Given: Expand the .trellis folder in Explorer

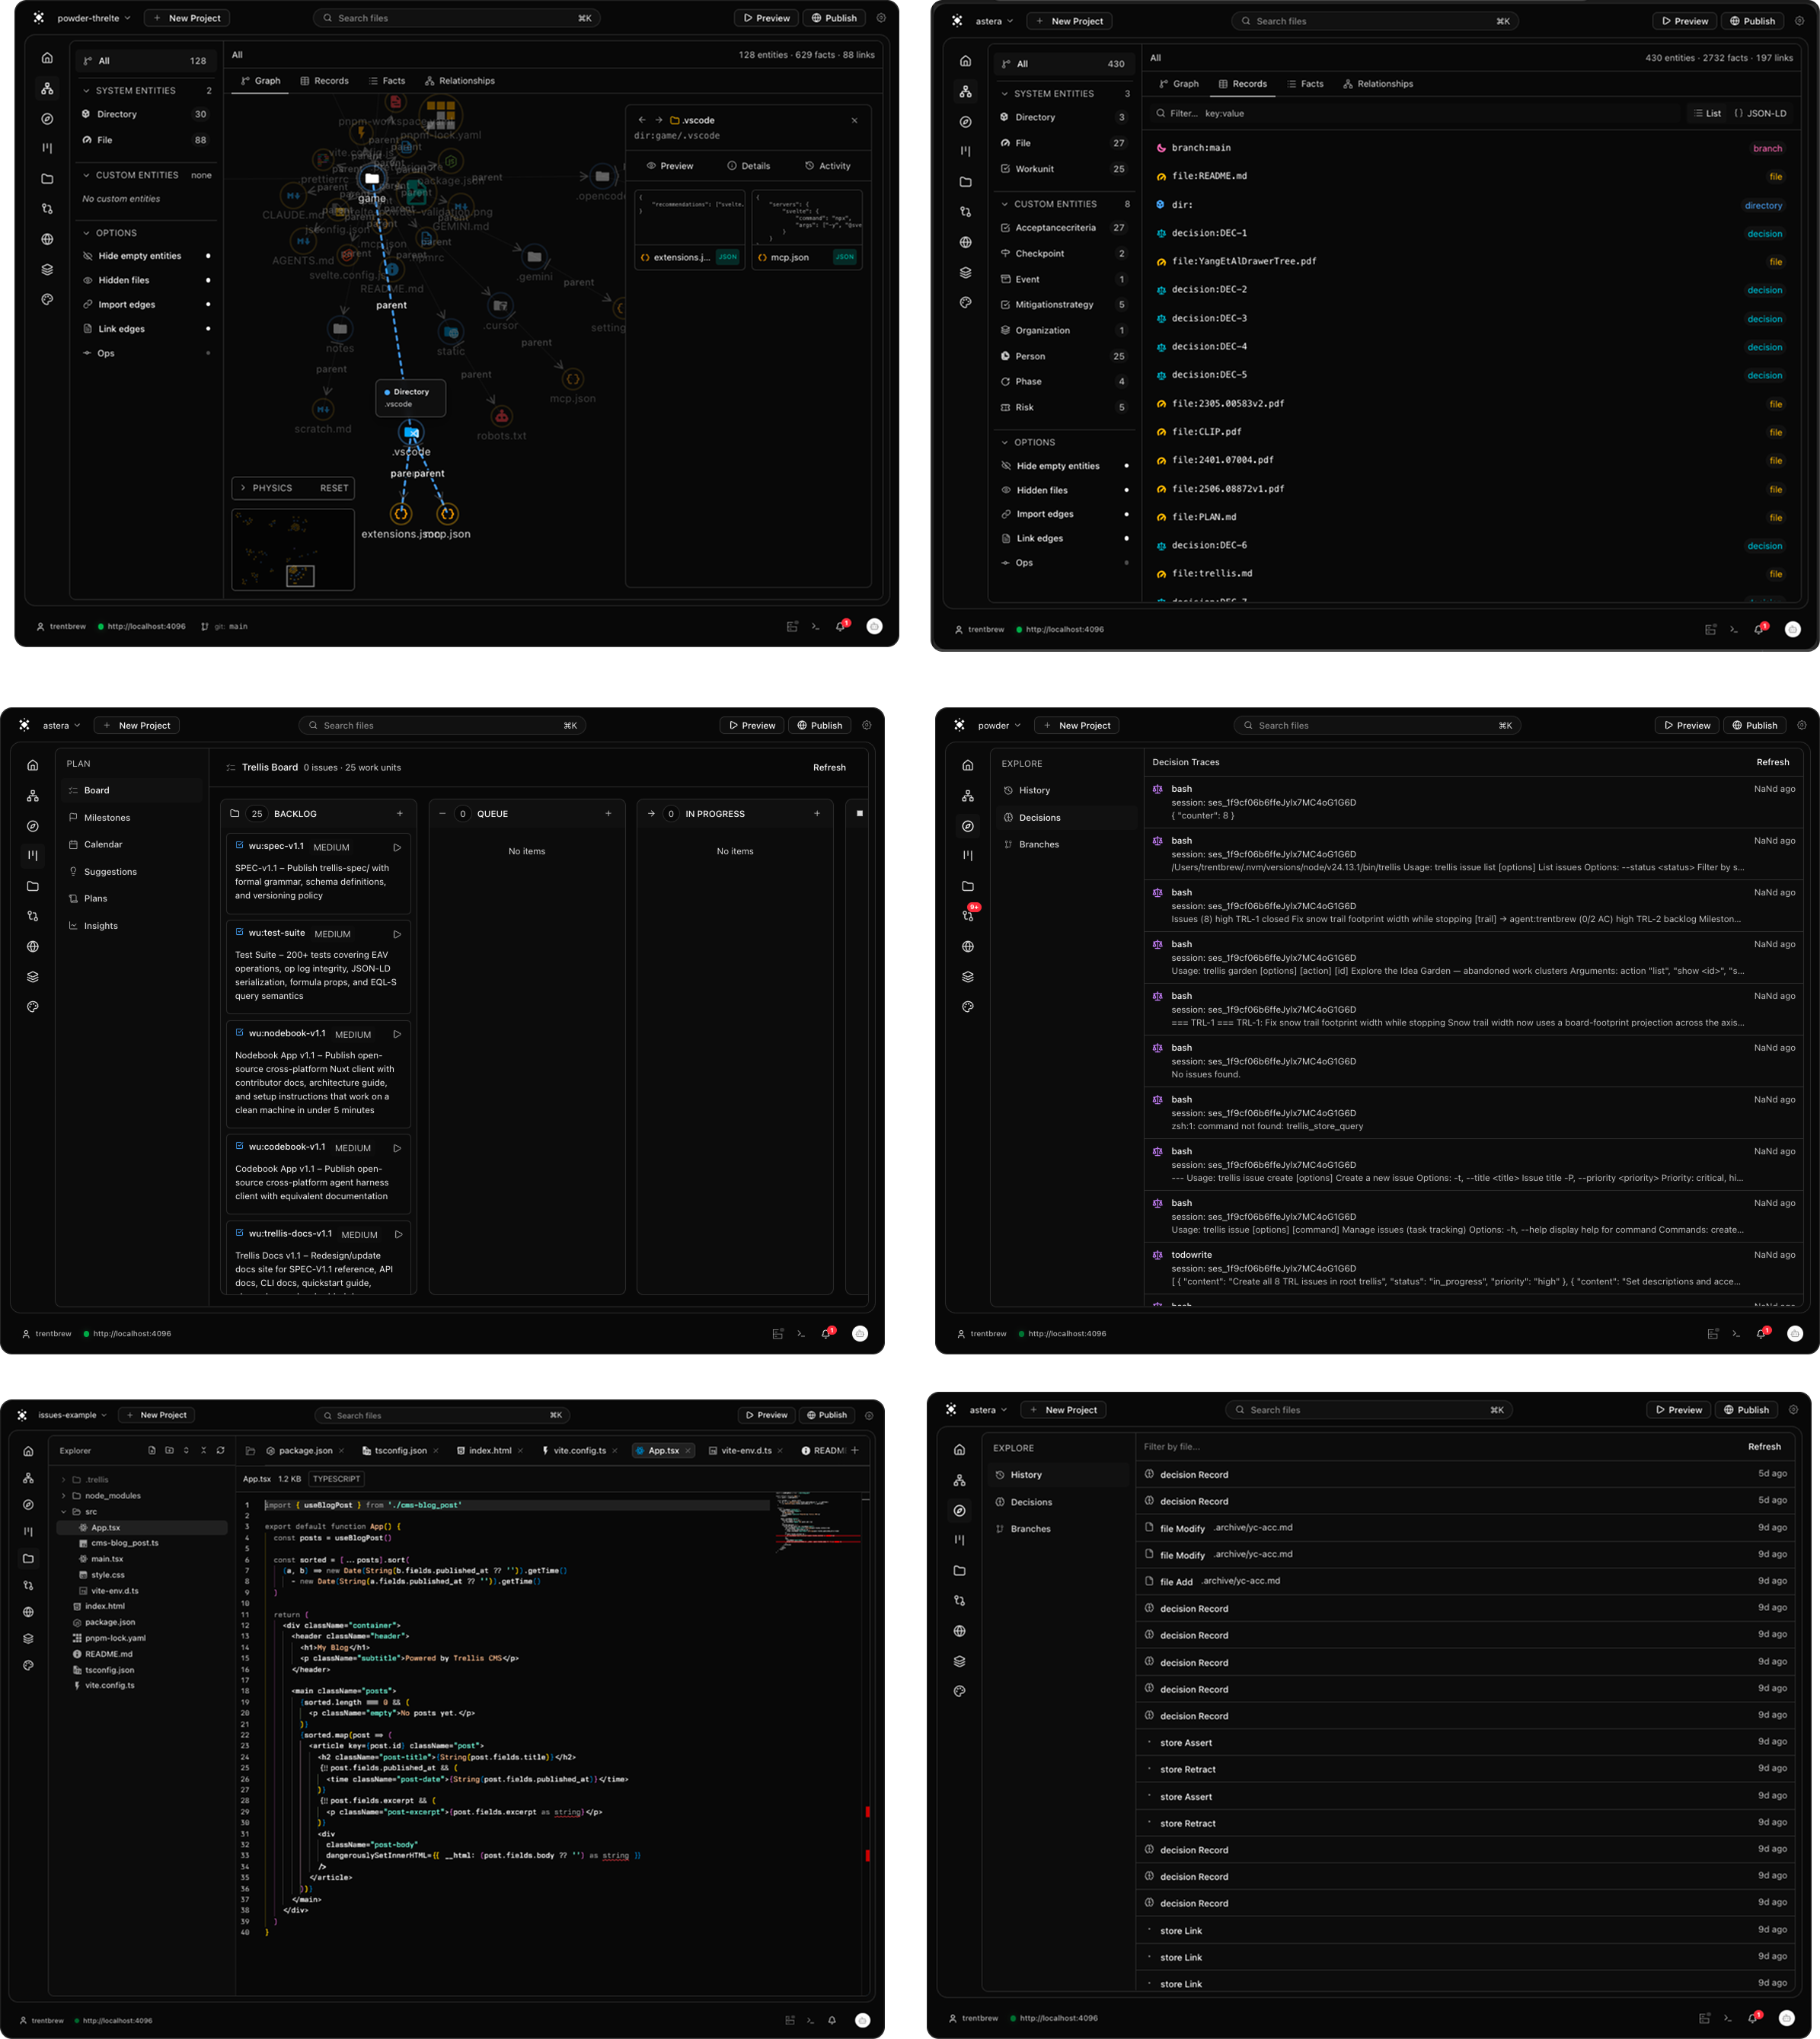Looking at the screenshot, I should (64, 1480).
